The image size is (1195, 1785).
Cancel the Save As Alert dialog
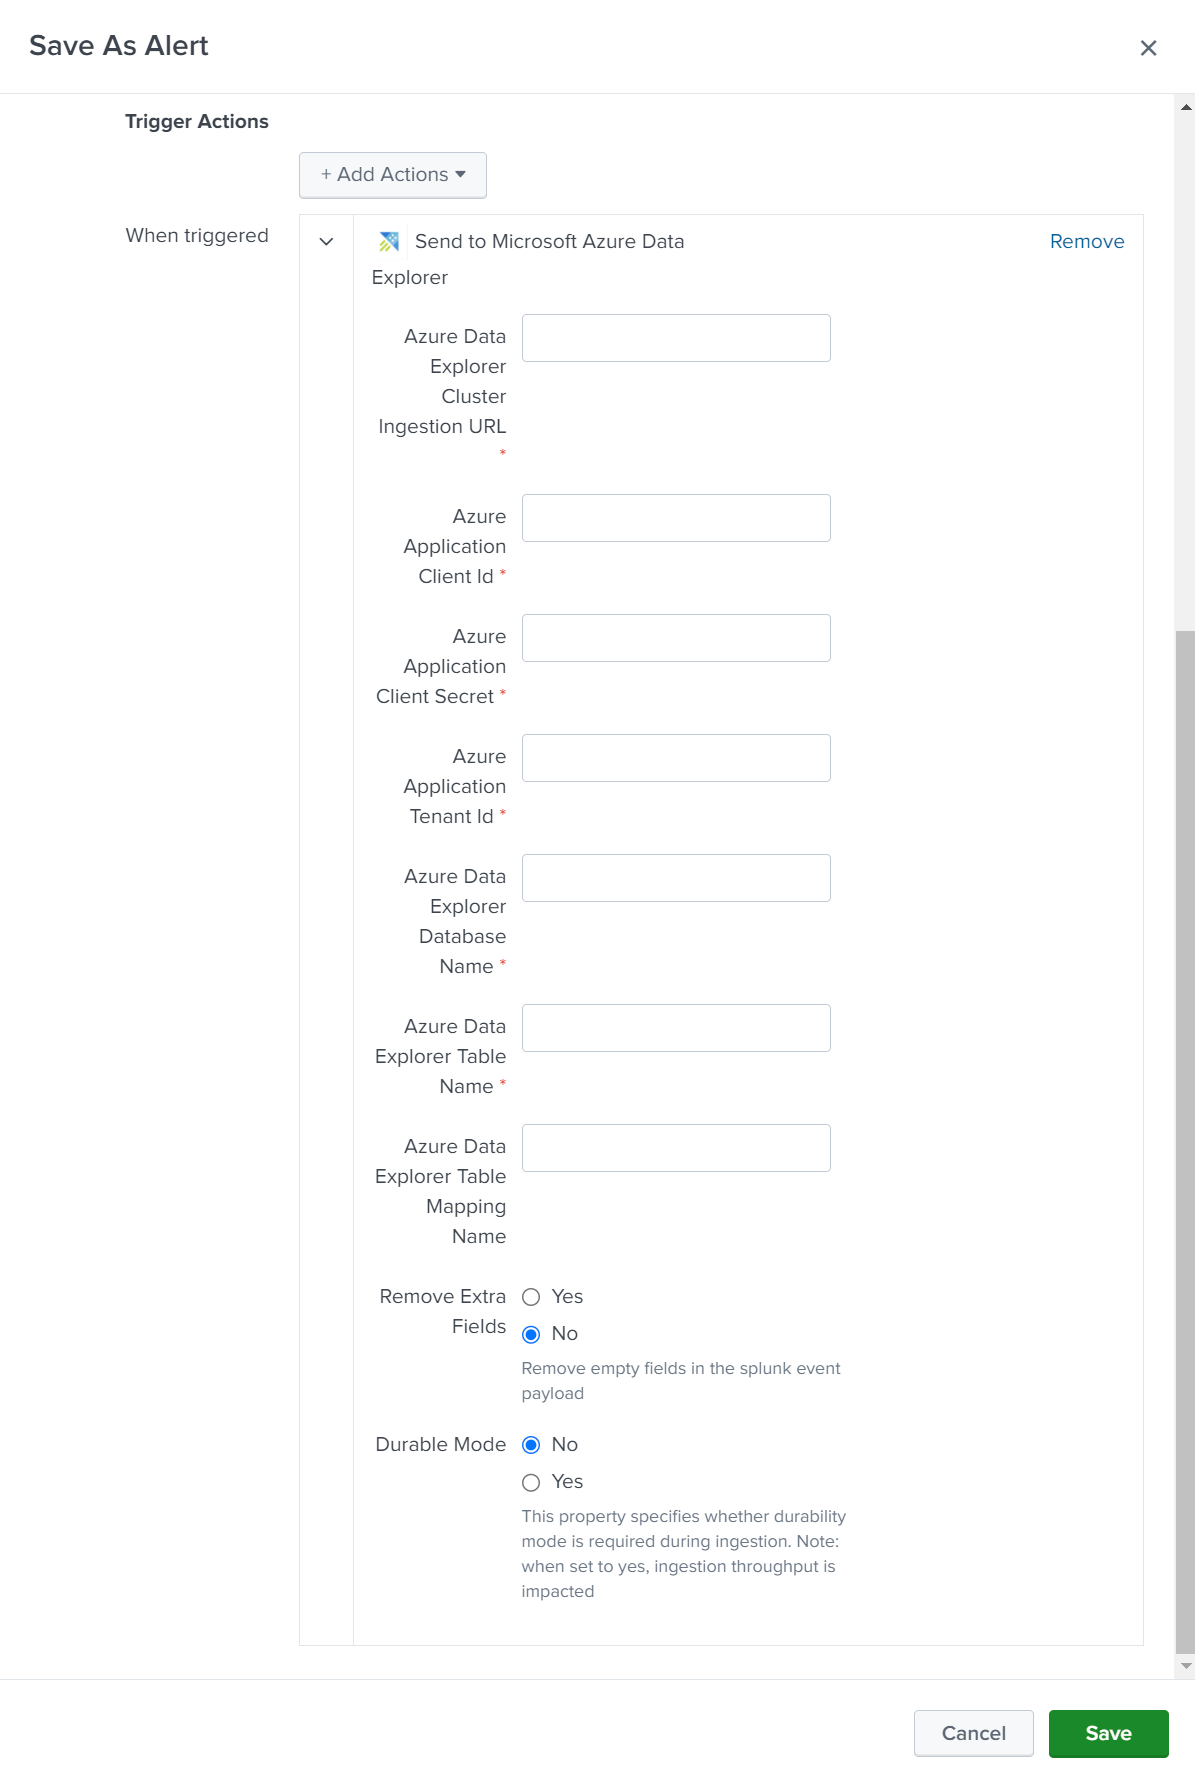tap(972, 1733)
